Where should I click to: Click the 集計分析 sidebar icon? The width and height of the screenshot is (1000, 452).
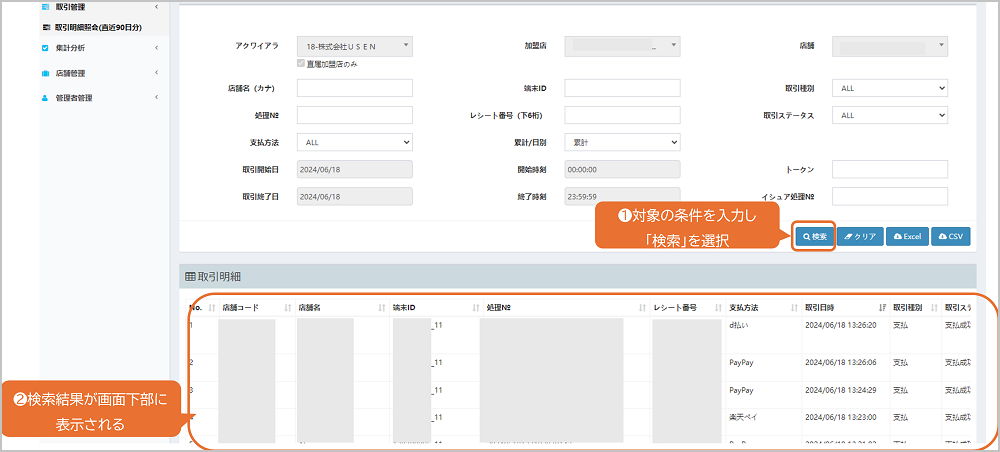[x=45, y=47]
